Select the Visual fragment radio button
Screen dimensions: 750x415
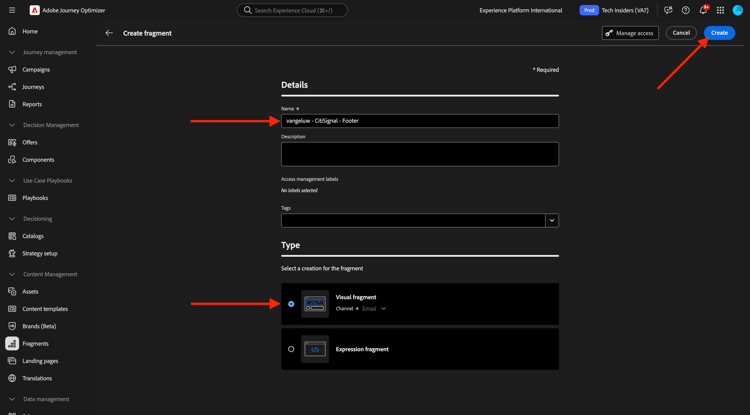(x=291, y=304)
